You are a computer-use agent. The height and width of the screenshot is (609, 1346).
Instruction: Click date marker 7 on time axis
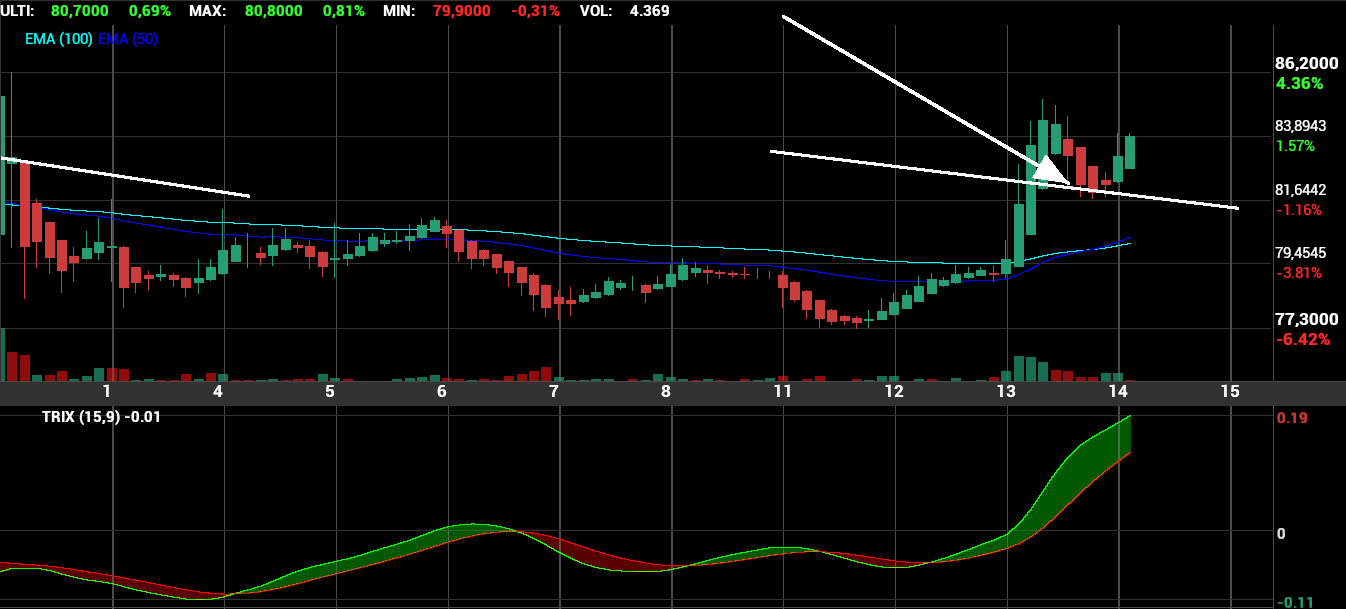pyautogui.click(x=554, y=391)
